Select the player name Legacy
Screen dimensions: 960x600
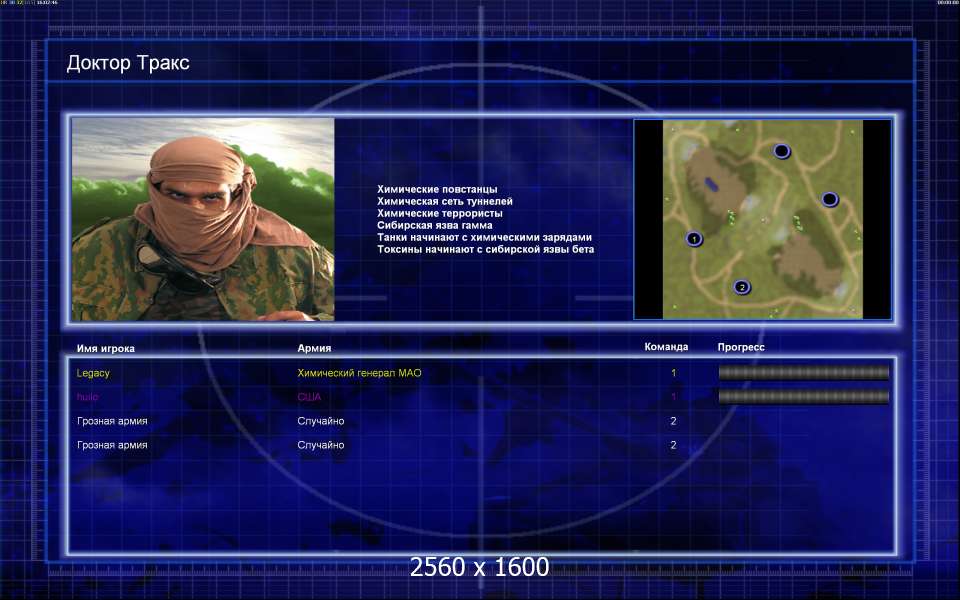(93, 373)
